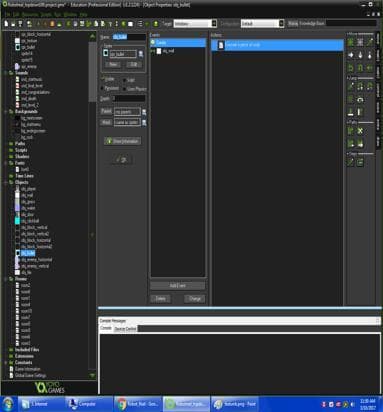
Task: Click the Manage button in toolbar
Action: click(x=293, y=23)
